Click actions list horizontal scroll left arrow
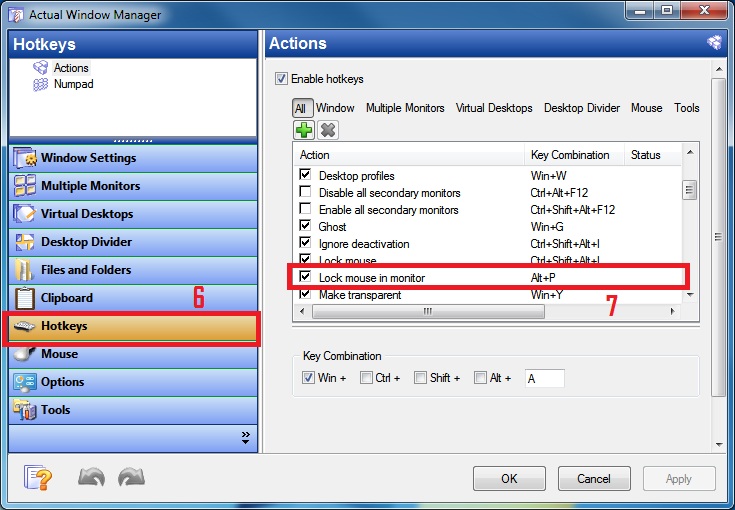 tap(302, 311)
